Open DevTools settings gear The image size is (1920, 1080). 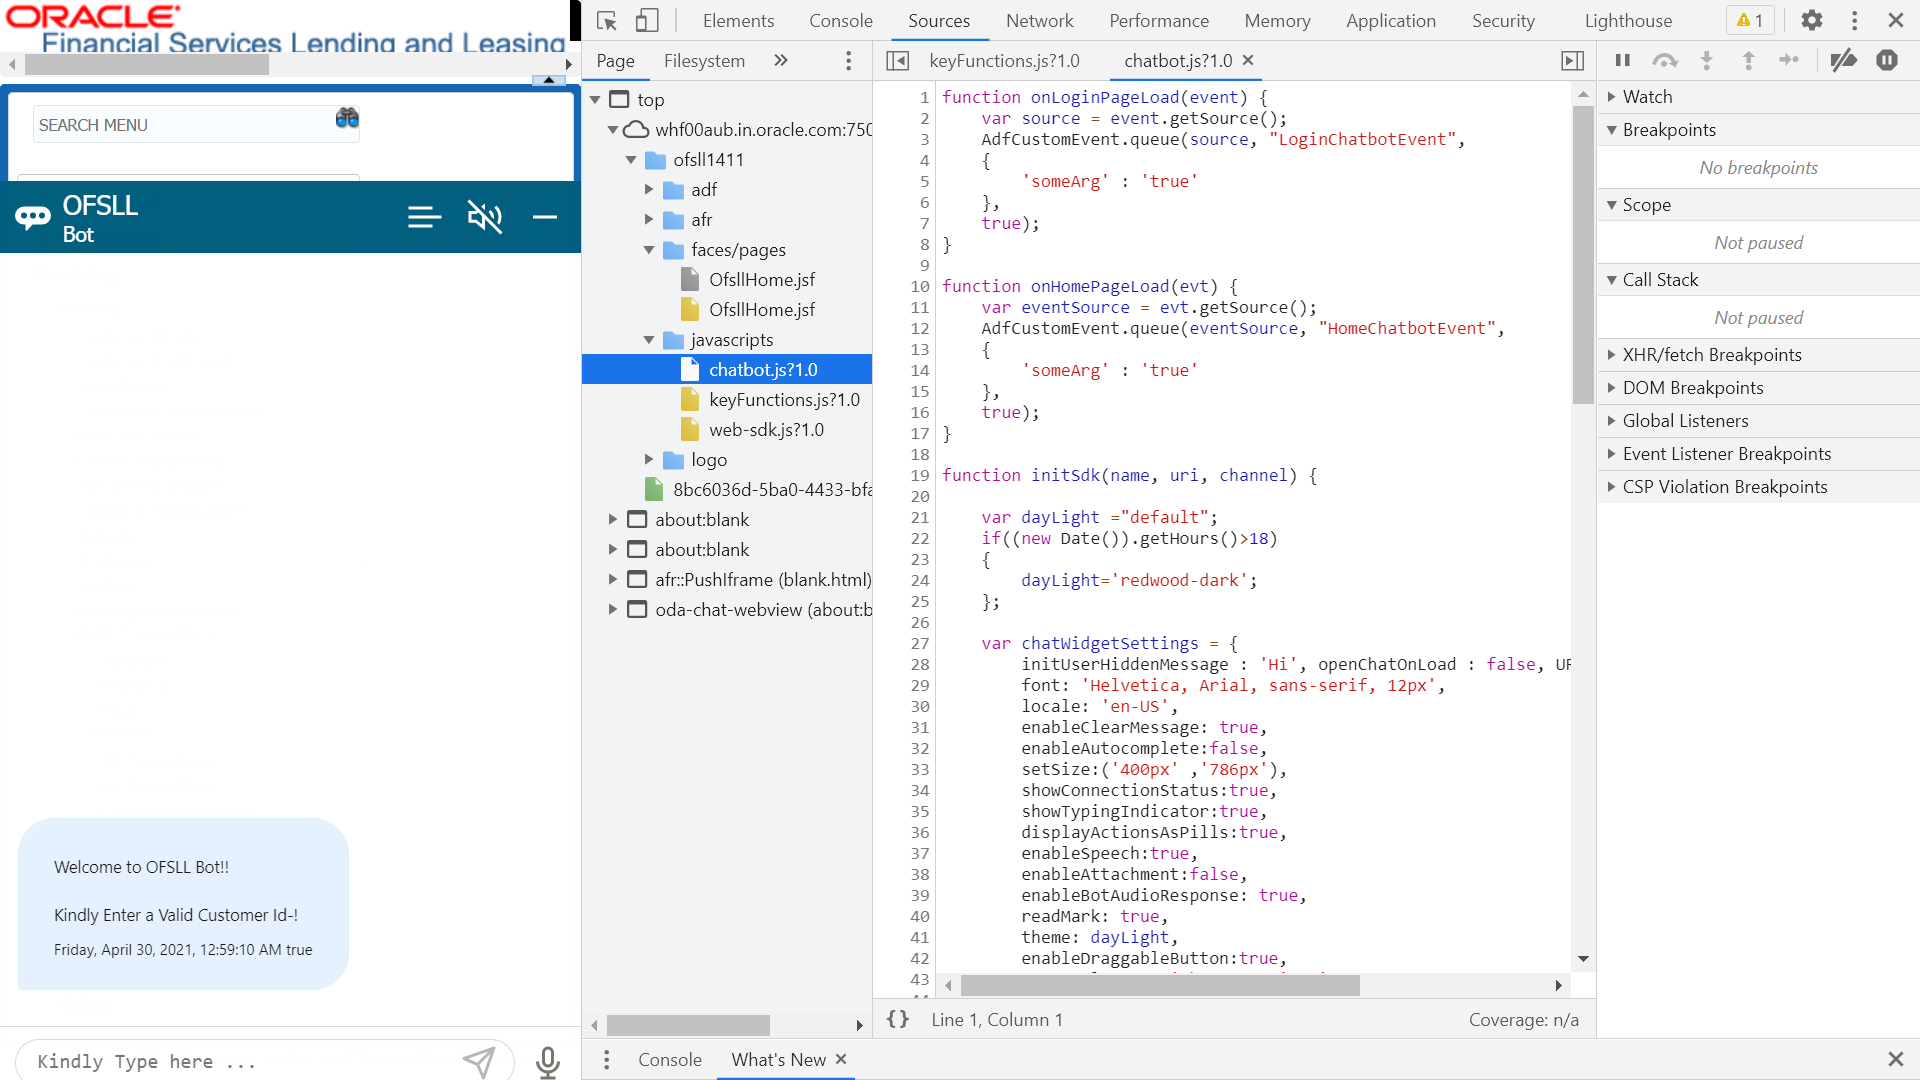point(1812,20)
